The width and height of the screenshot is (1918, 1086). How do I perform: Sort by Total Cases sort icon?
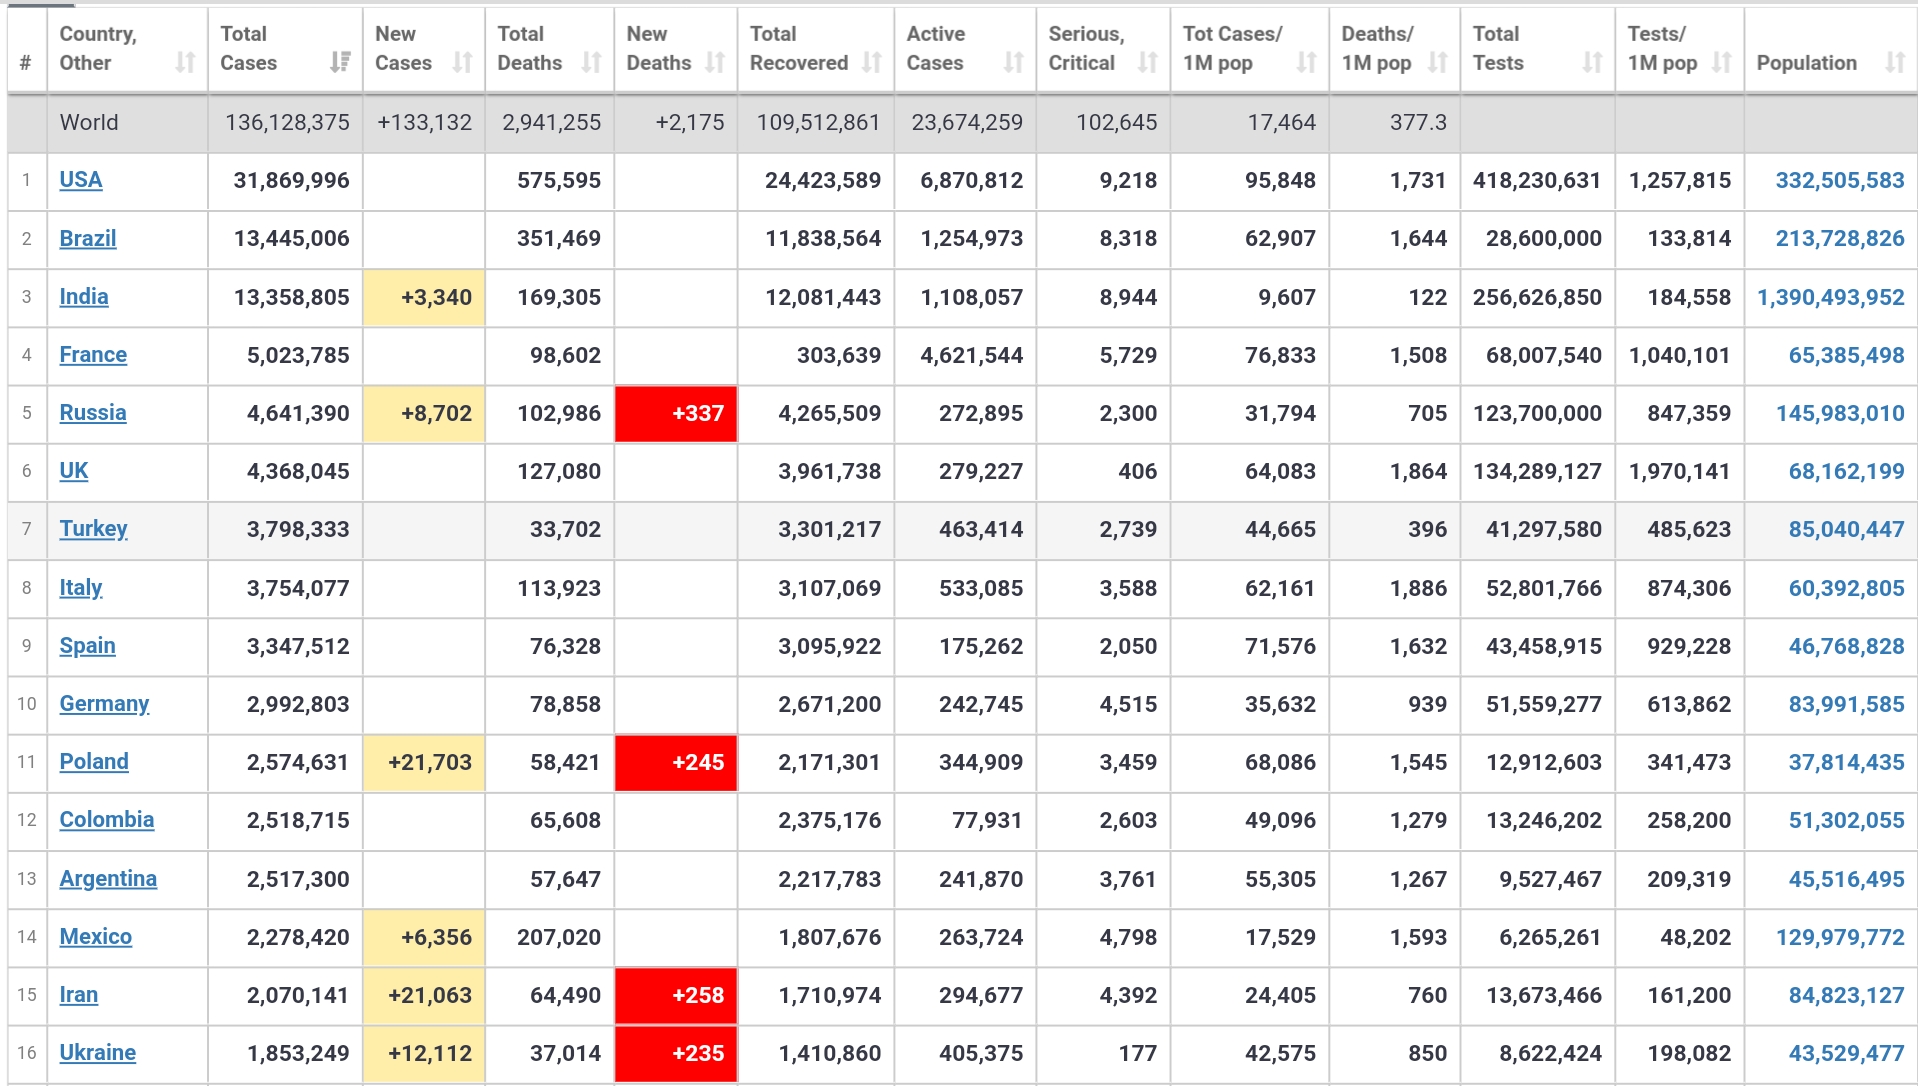(x=340, y=63)
